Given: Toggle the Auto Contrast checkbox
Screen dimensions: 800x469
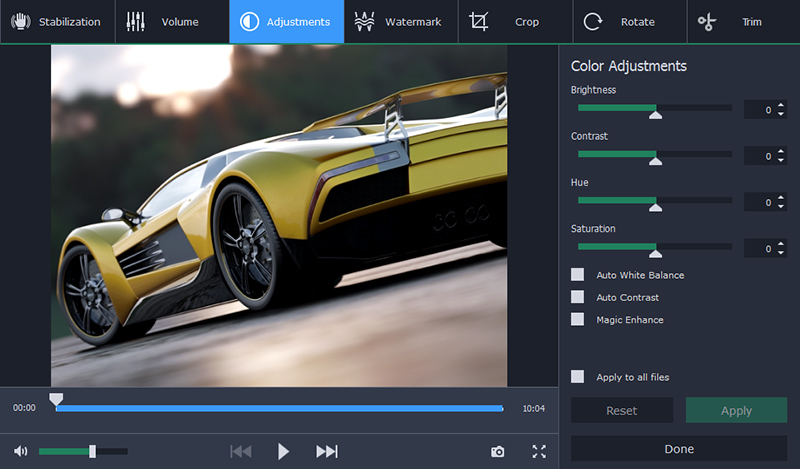Looking at the screenshot, I should click(x=577, y=297).
